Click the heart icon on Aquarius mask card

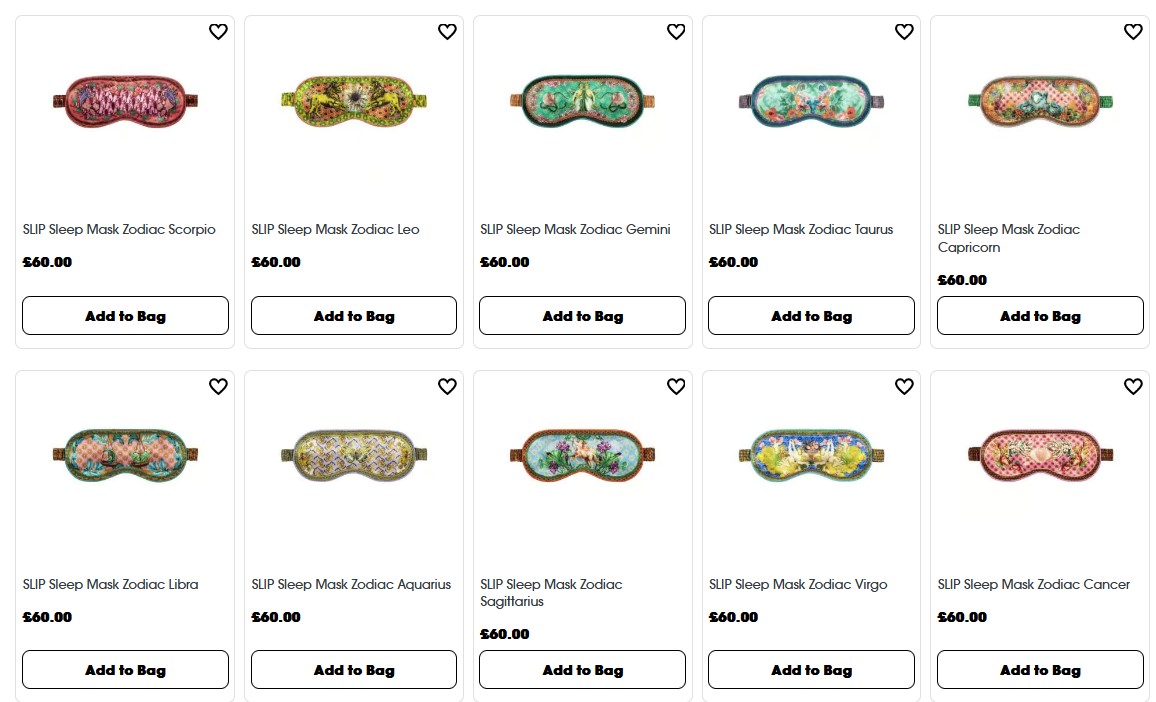click(447, 386)
